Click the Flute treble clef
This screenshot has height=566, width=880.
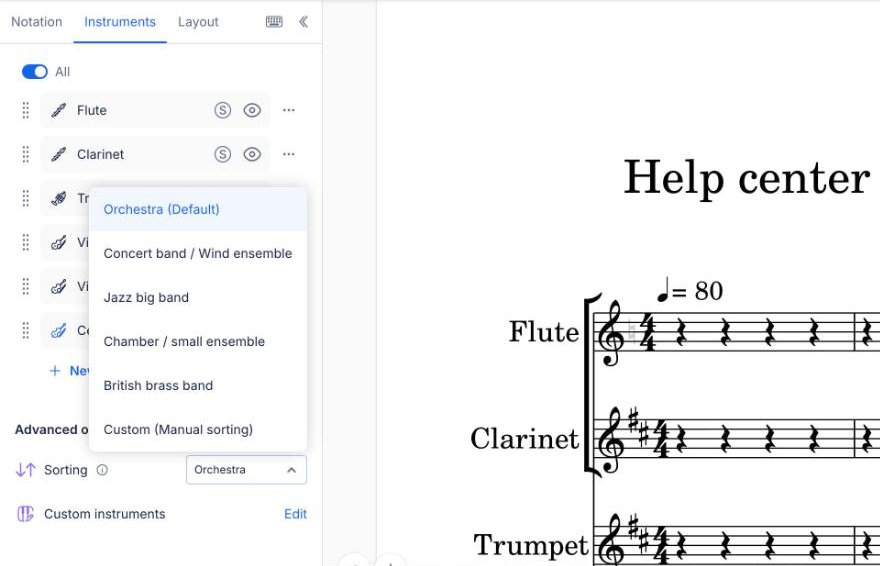(x=611, y=334)
